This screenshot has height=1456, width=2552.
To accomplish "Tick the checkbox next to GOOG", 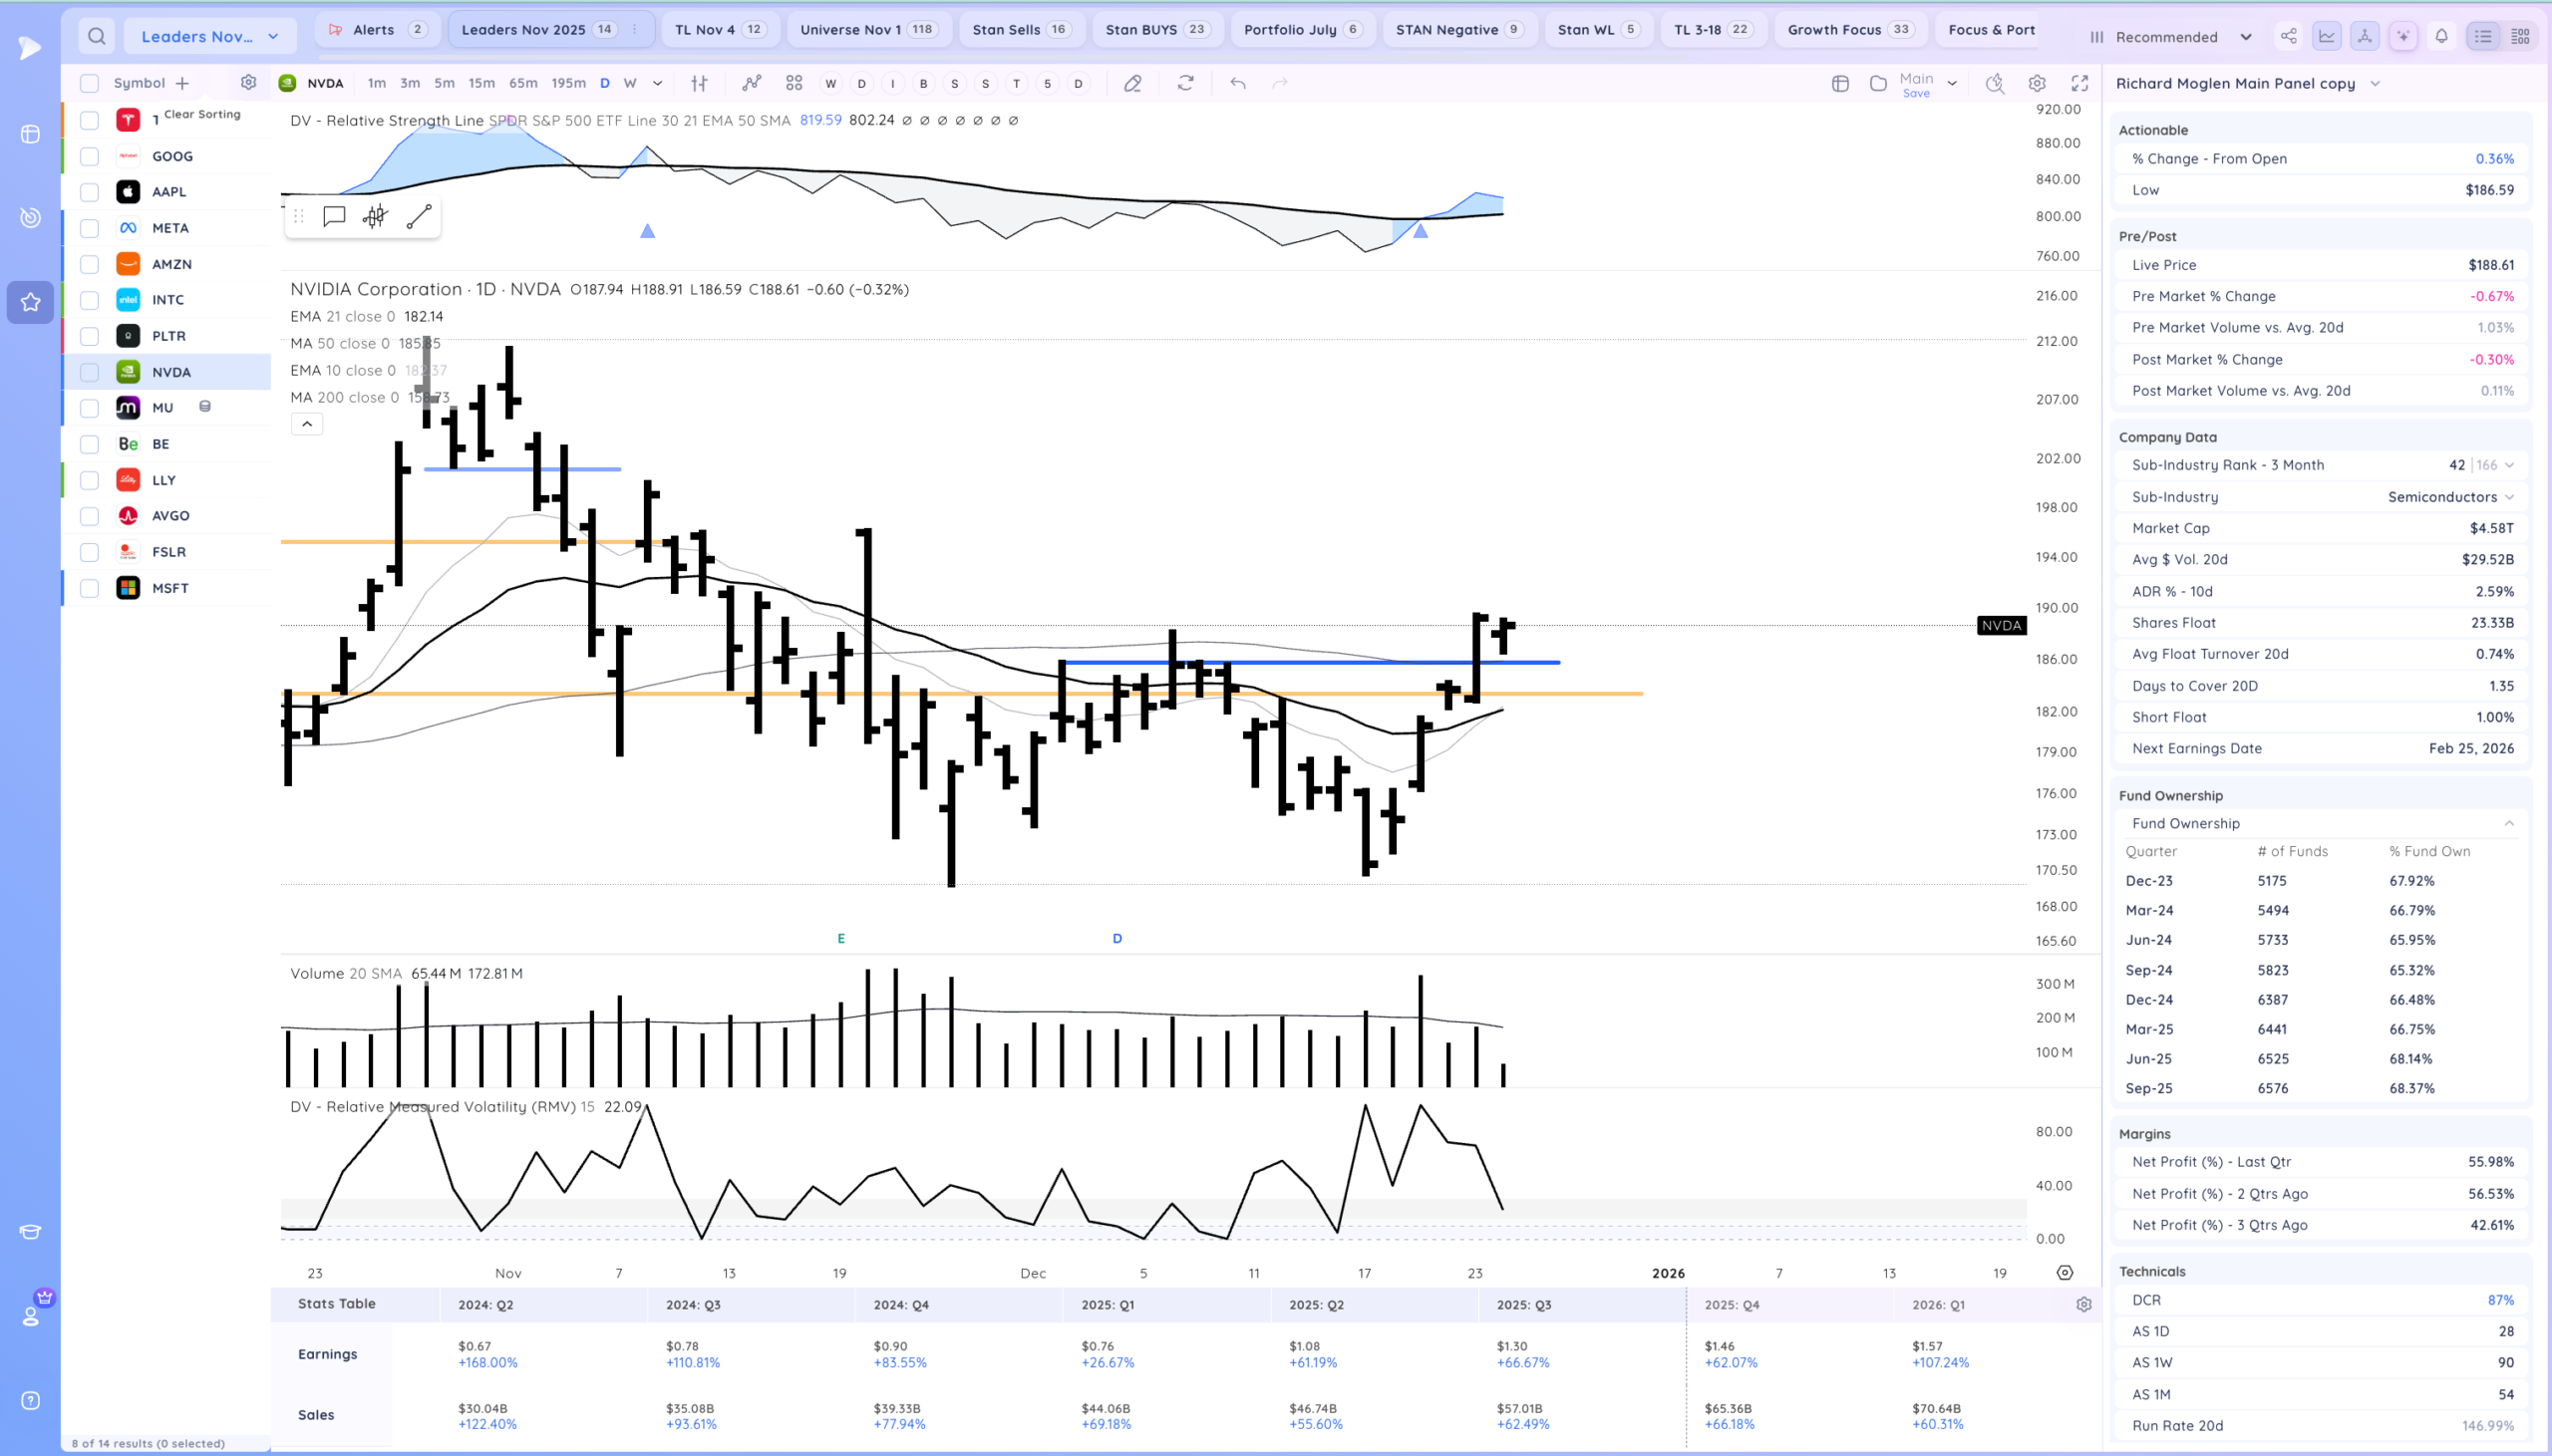I will [89, 156].
